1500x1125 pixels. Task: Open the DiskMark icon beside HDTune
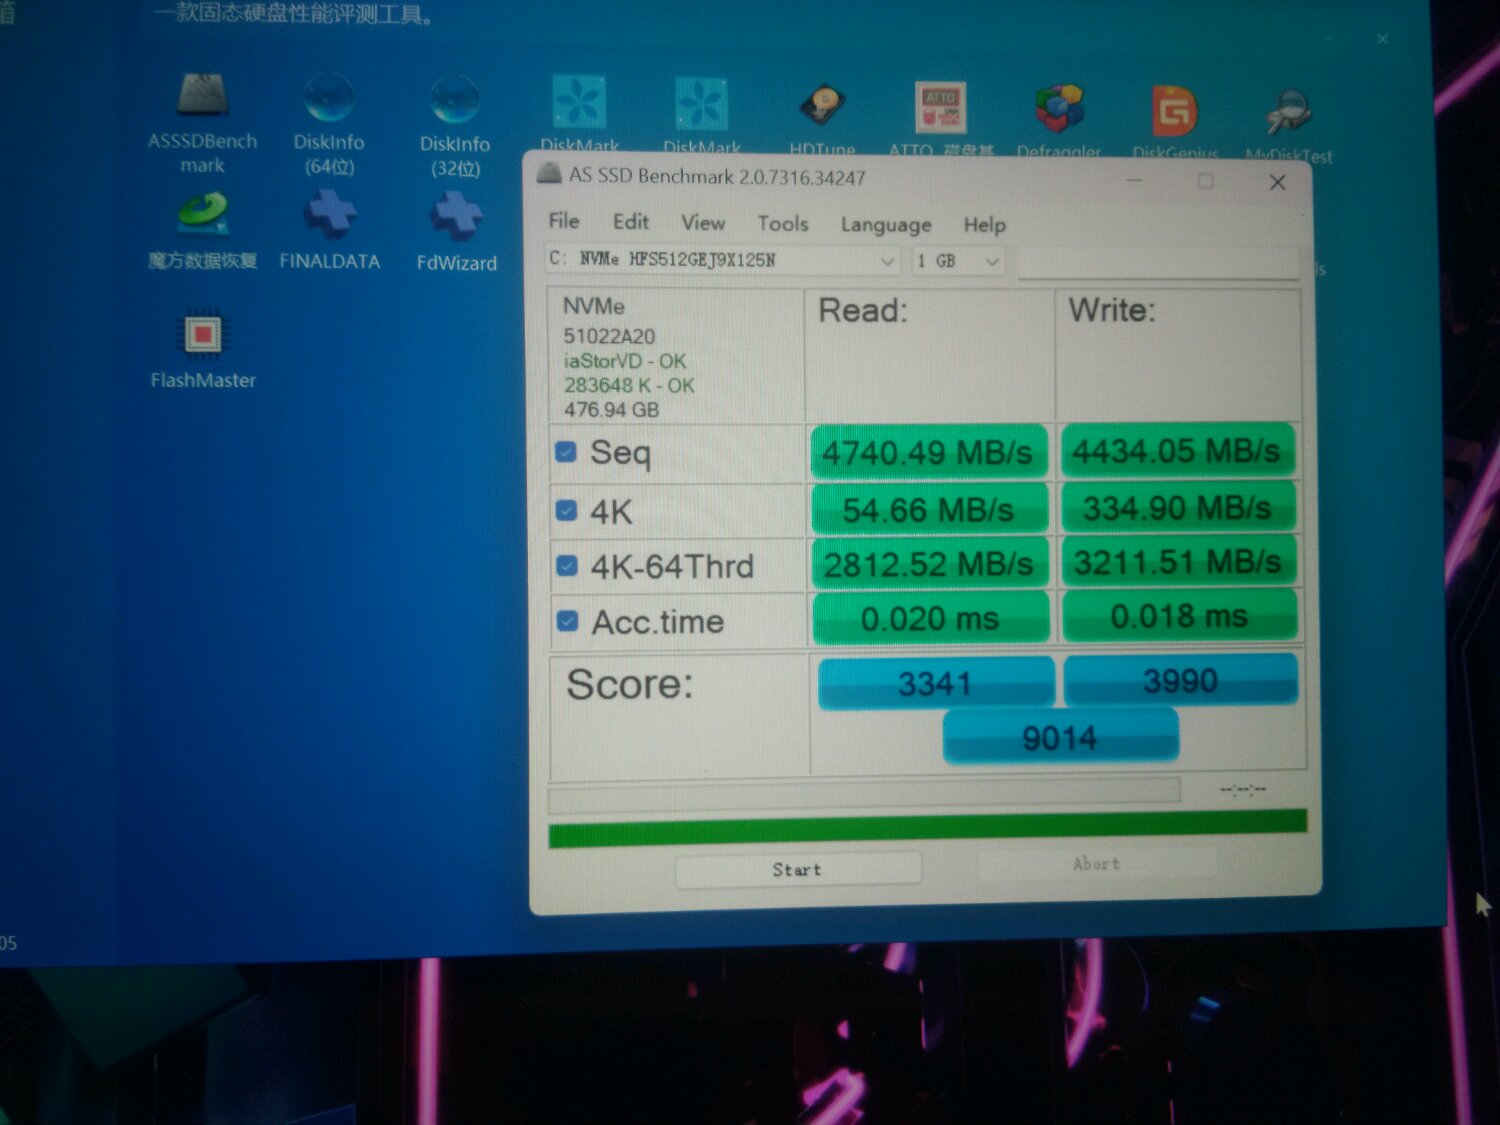[x=701, y=104]
